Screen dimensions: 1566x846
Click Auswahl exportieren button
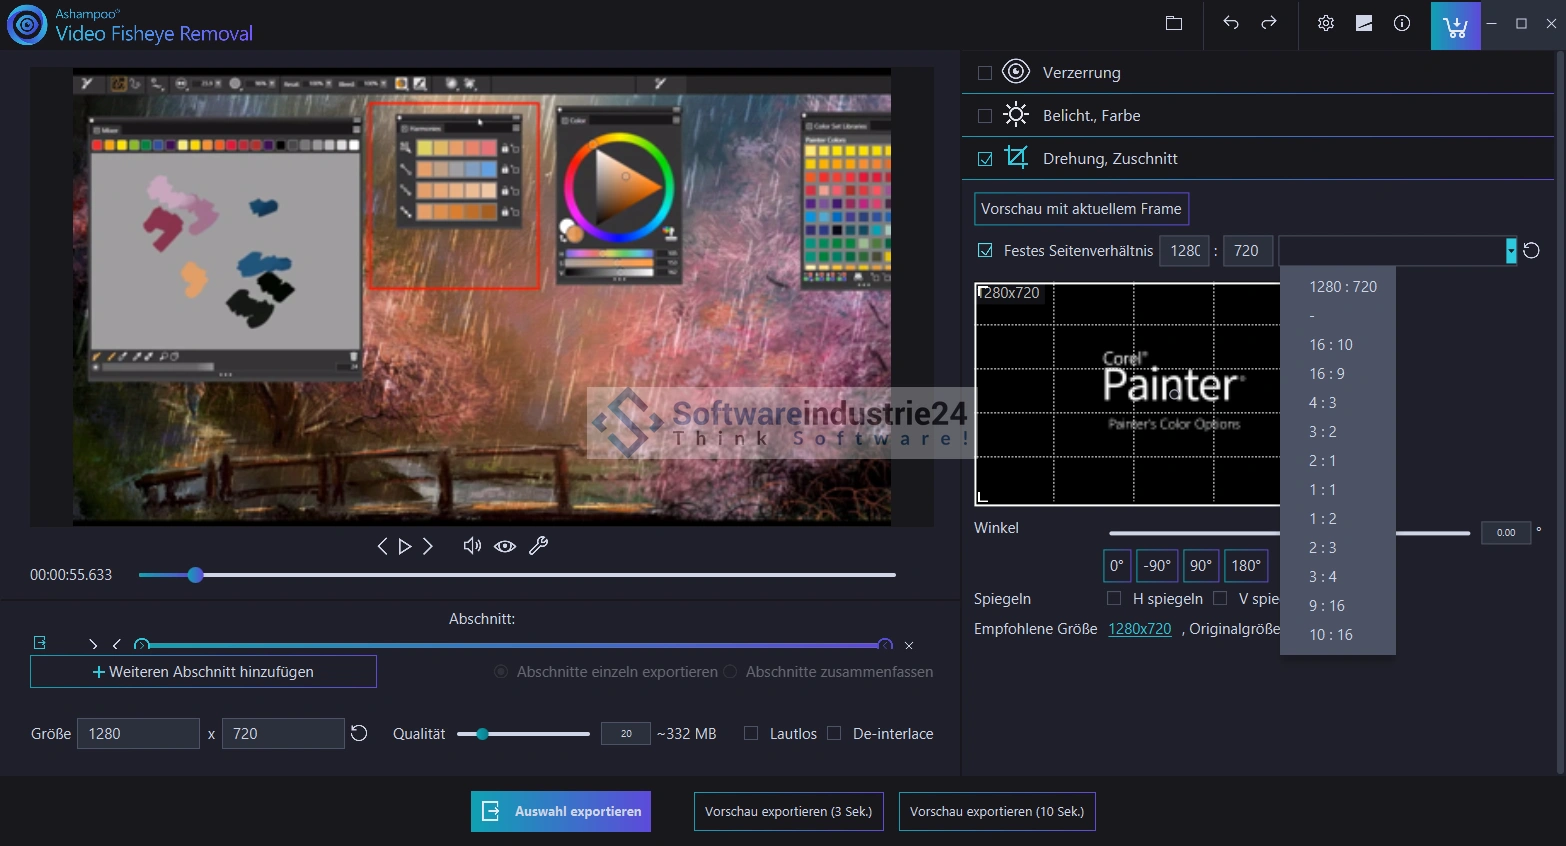click(x=561, y=812)
